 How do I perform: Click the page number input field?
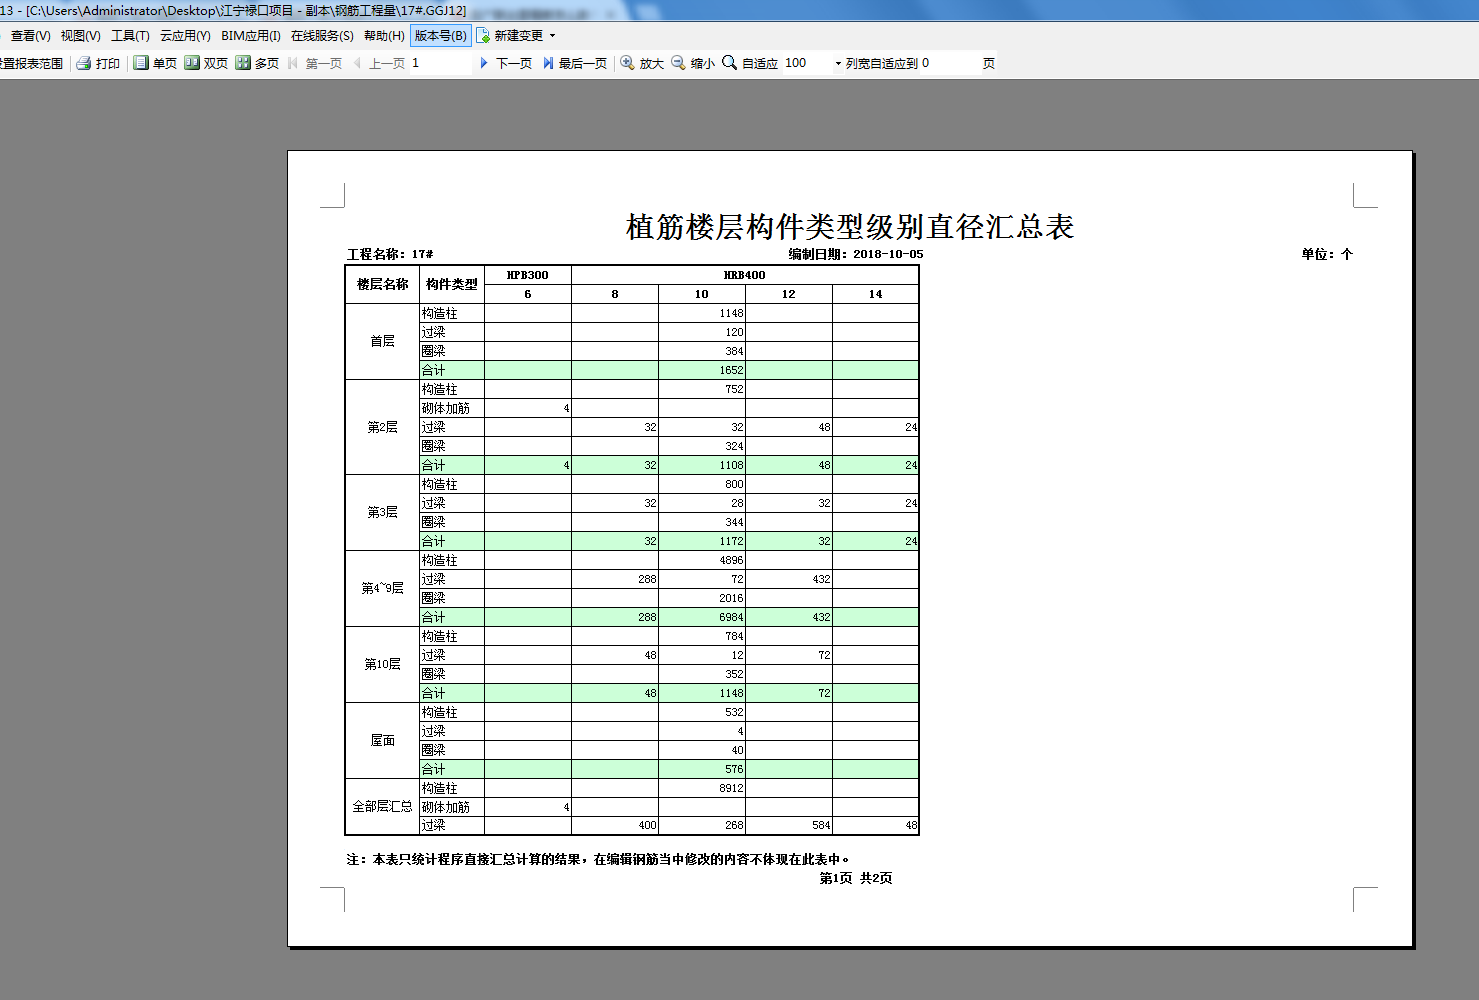pos(439,63)
